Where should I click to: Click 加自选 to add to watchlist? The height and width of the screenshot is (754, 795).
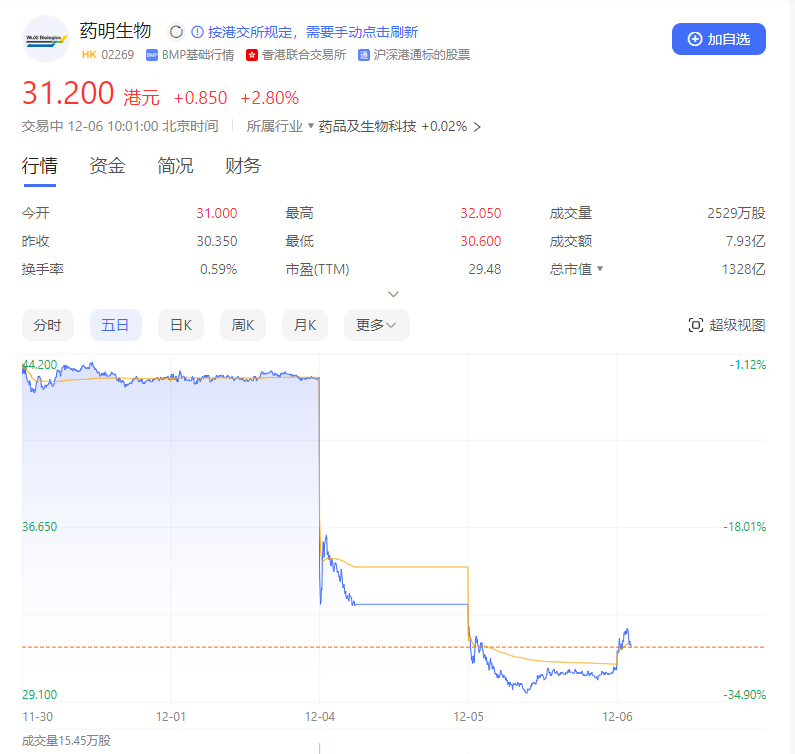[718, 39]
